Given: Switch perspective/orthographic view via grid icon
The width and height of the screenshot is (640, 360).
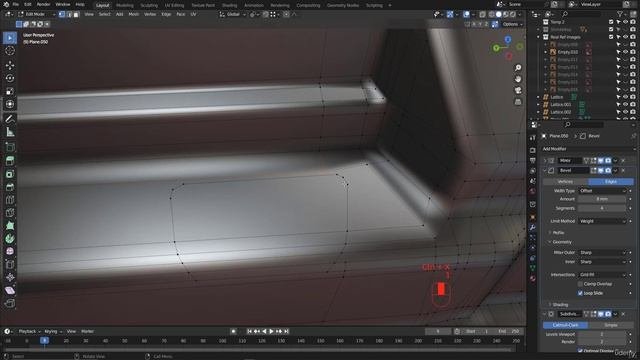Looking at the screenshot, I should click(x=518, y=102).
